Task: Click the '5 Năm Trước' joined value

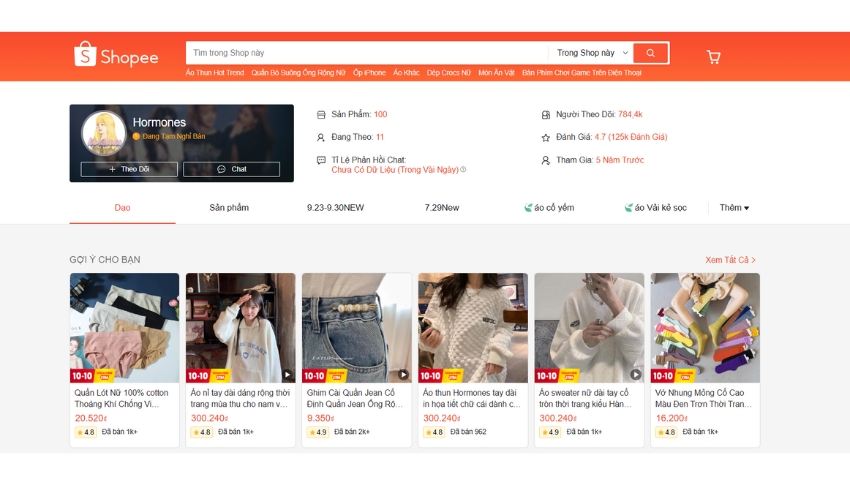Action: coord(620,160)
